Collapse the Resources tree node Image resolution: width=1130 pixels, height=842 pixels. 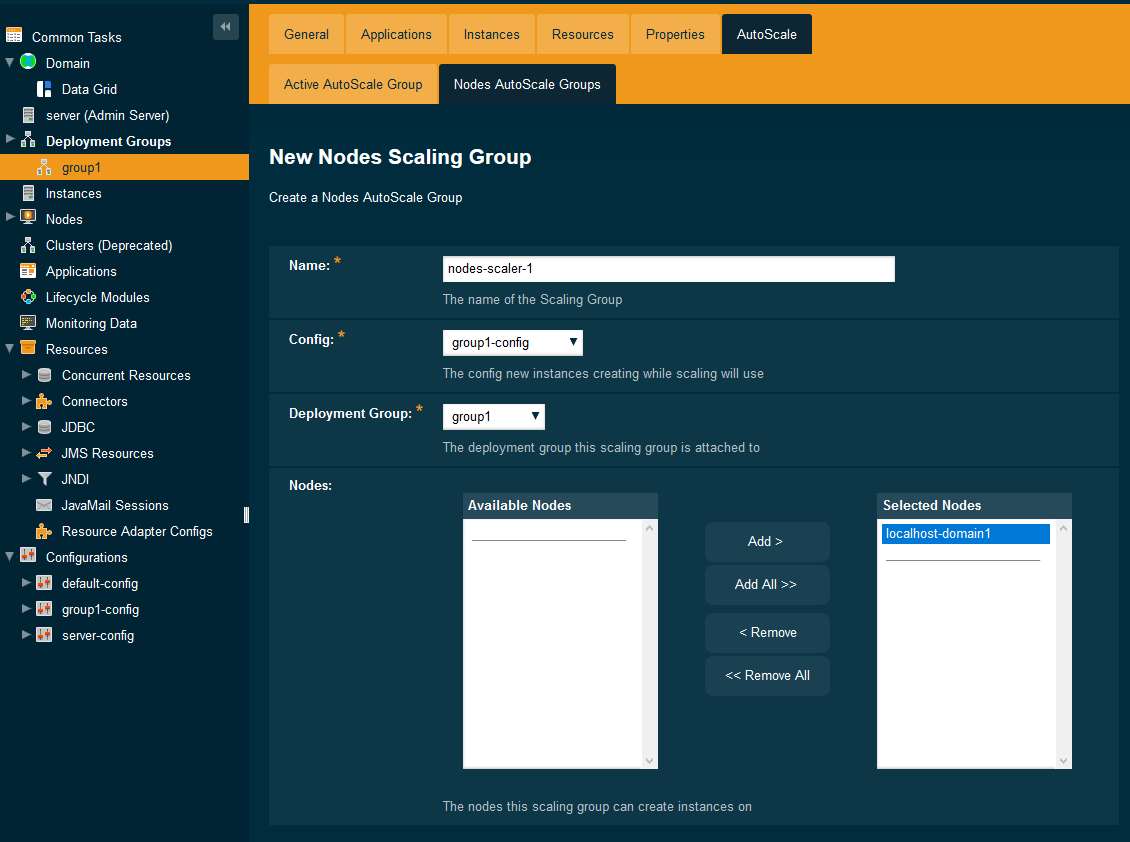9,349
